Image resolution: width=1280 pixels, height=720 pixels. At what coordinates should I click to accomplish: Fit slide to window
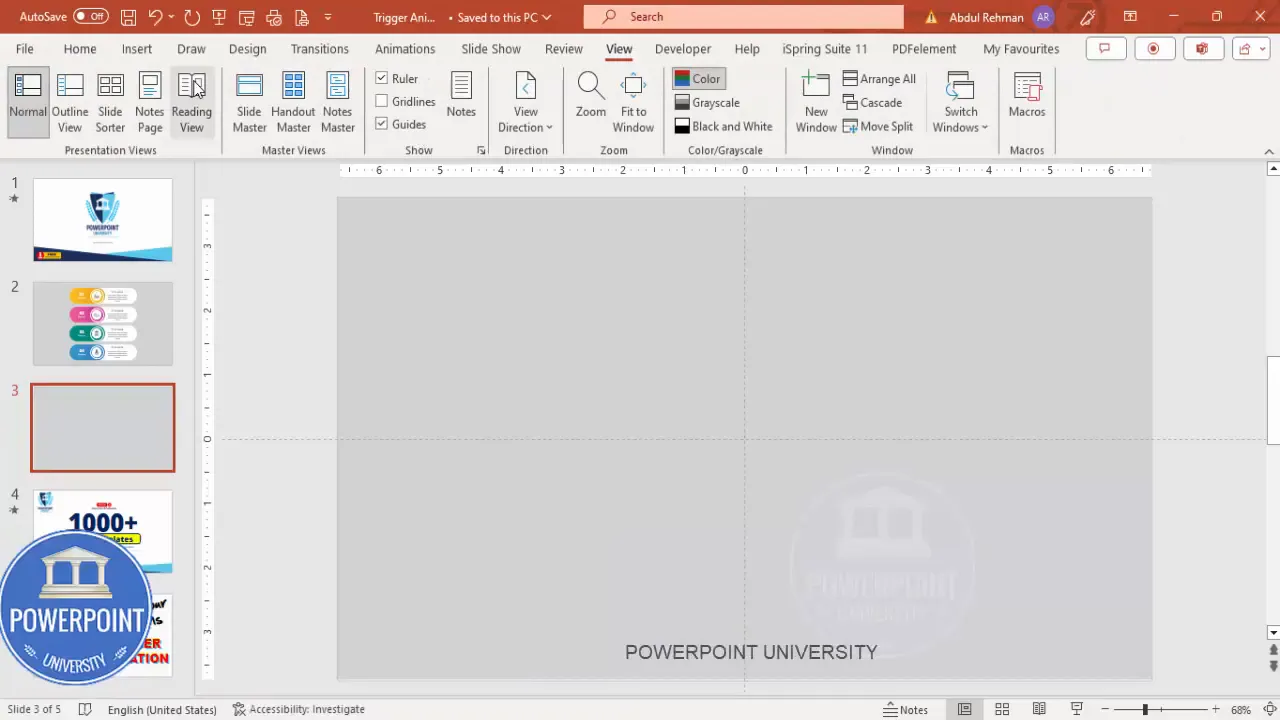point(633,103)
